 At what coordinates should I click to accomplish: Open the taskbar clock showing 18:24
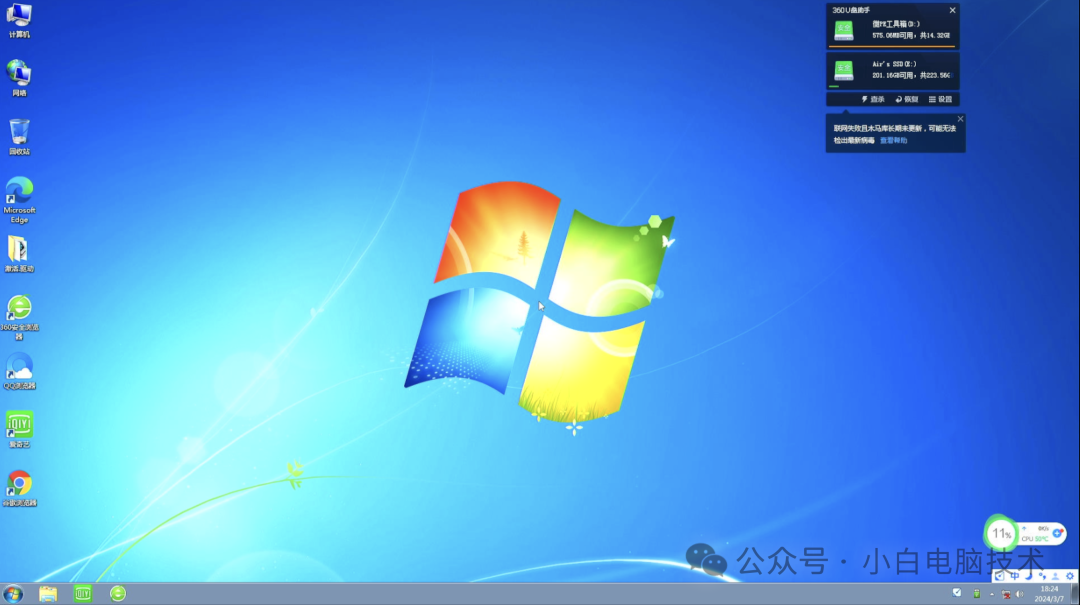click(x=1049, y=594)
